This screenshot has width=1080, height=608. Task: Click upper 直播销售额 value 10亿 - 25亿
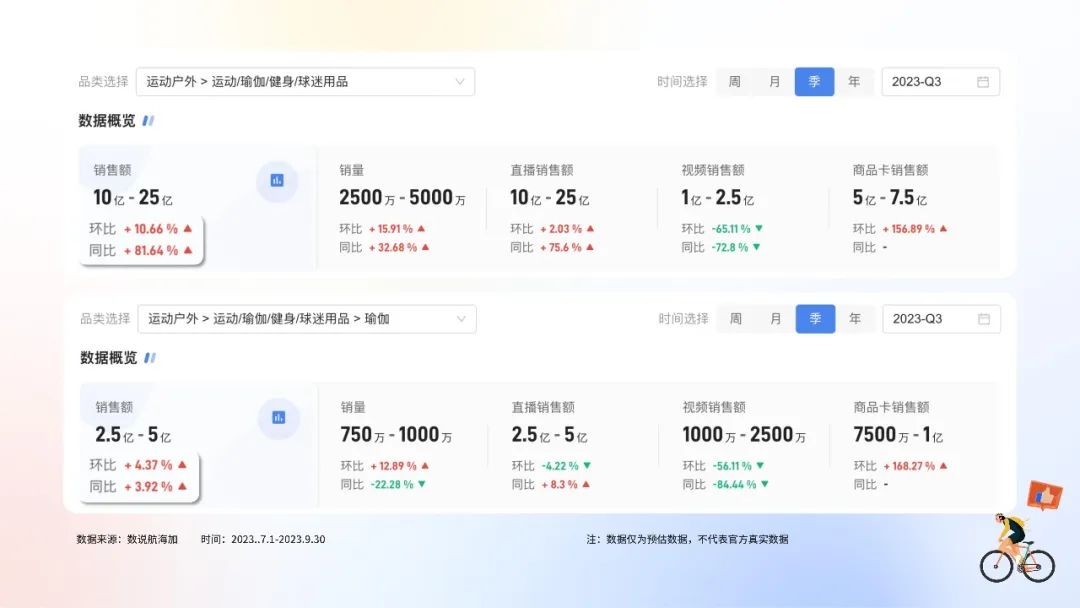click(x=550, y=198)
